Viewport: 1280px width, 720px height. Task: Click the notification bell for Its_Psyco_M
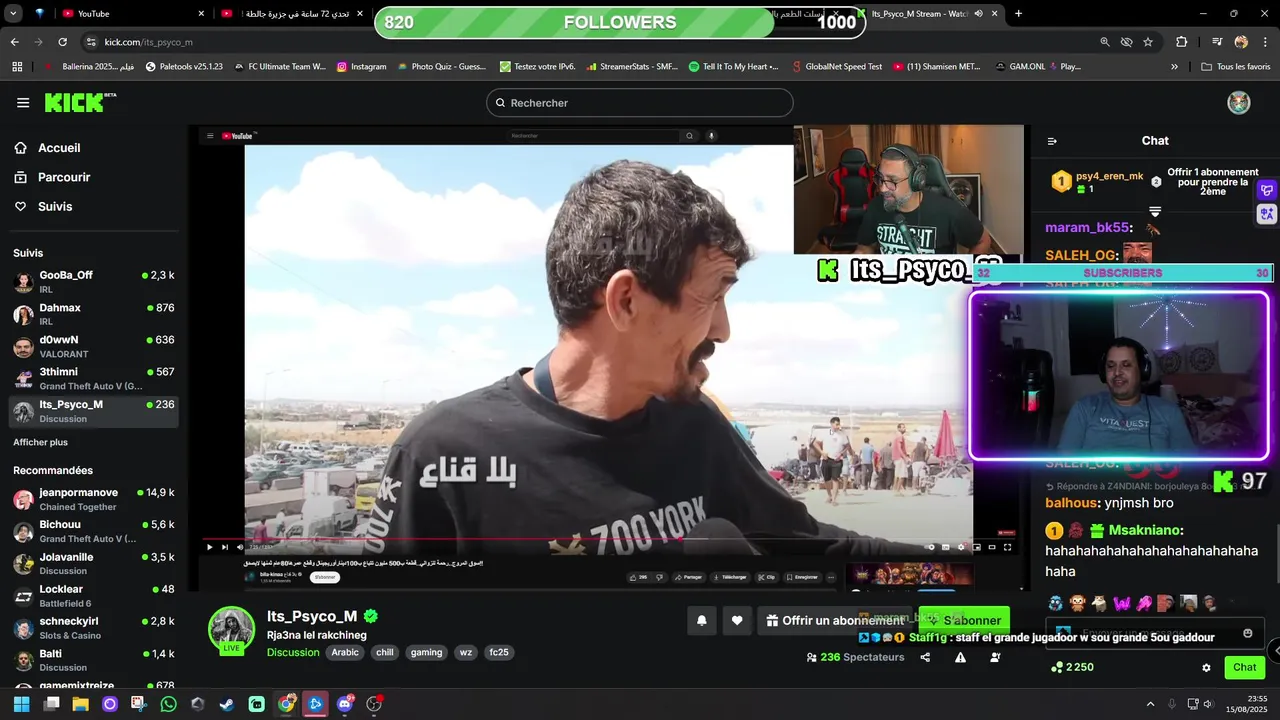pos(702,621)
